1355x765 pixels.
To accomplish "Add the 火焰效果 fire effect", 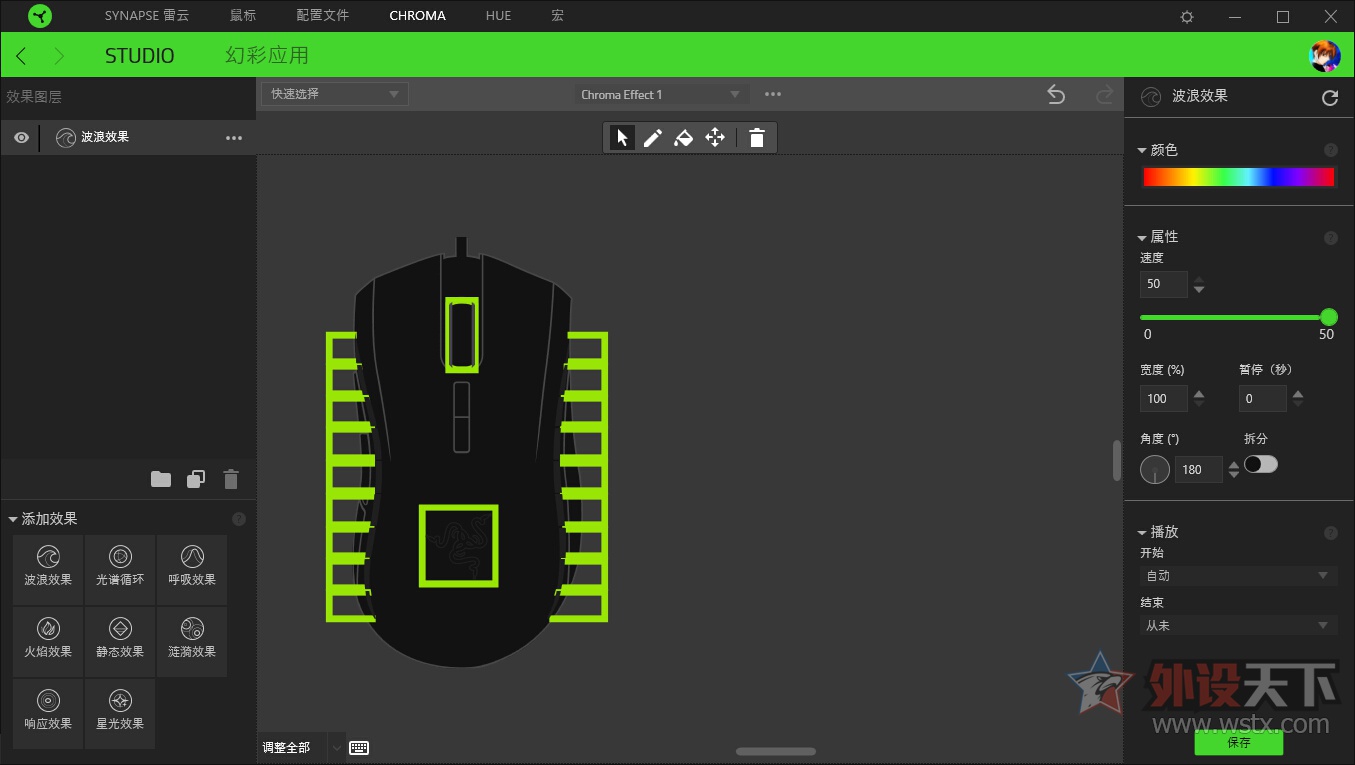I will click(48, 640).
